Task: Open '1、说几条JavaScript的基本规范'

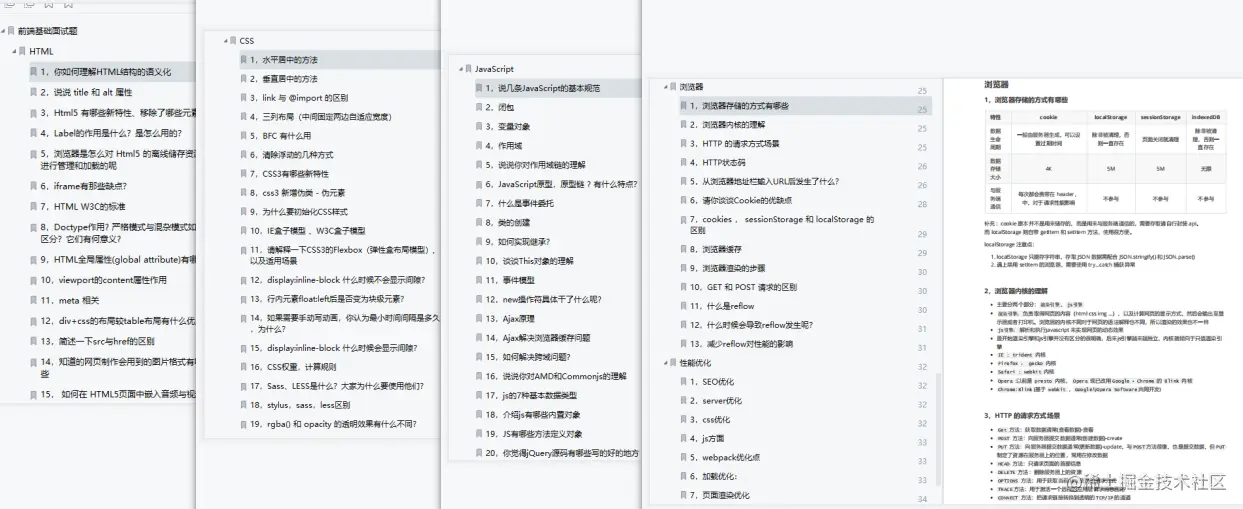Action: click(543, 88)
